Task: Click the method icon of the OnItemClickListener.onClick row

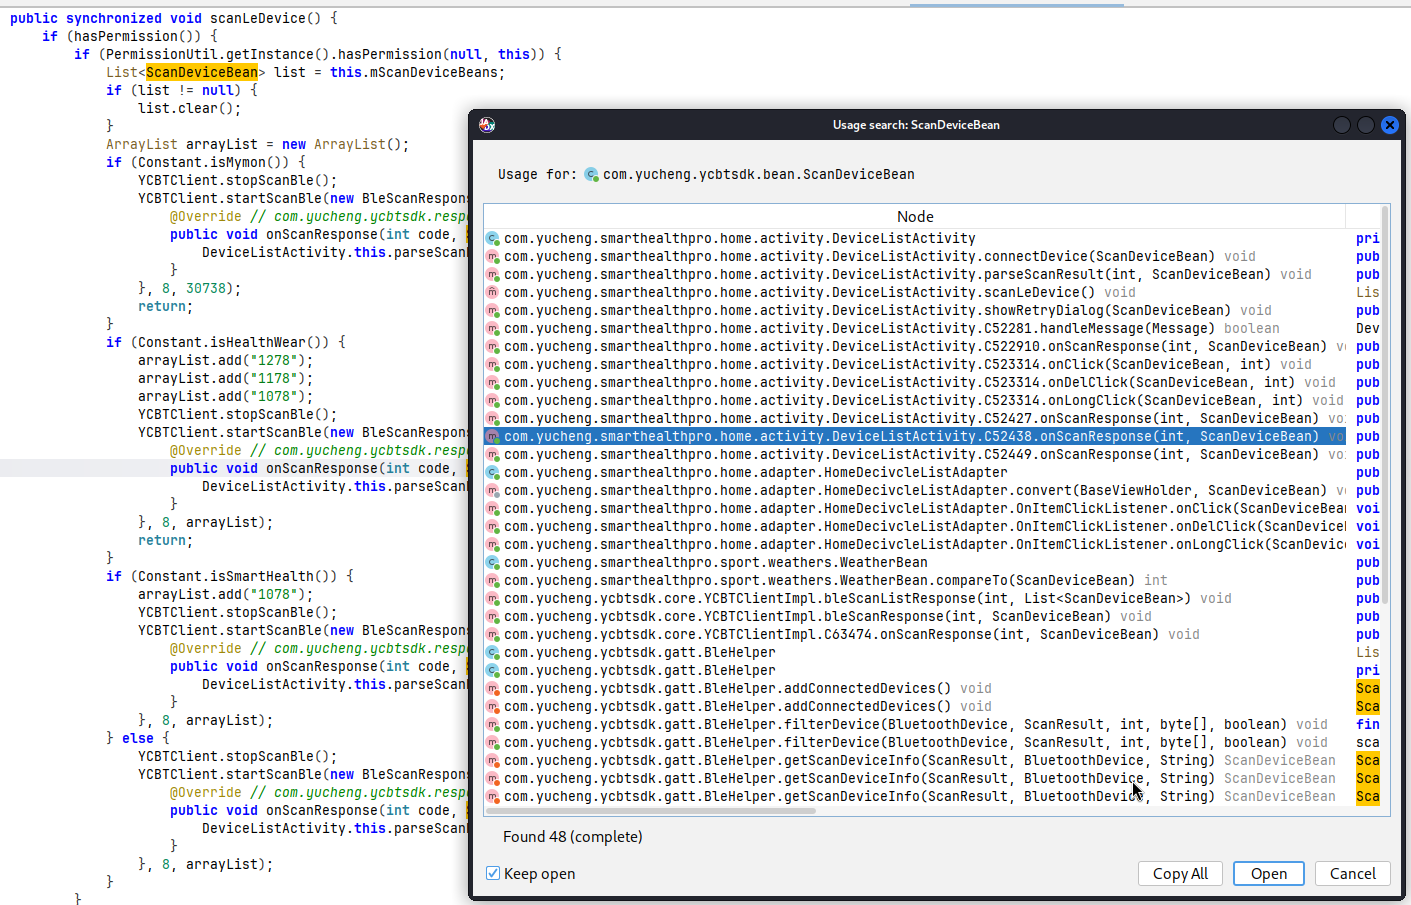Action: (x=493, y=508)
